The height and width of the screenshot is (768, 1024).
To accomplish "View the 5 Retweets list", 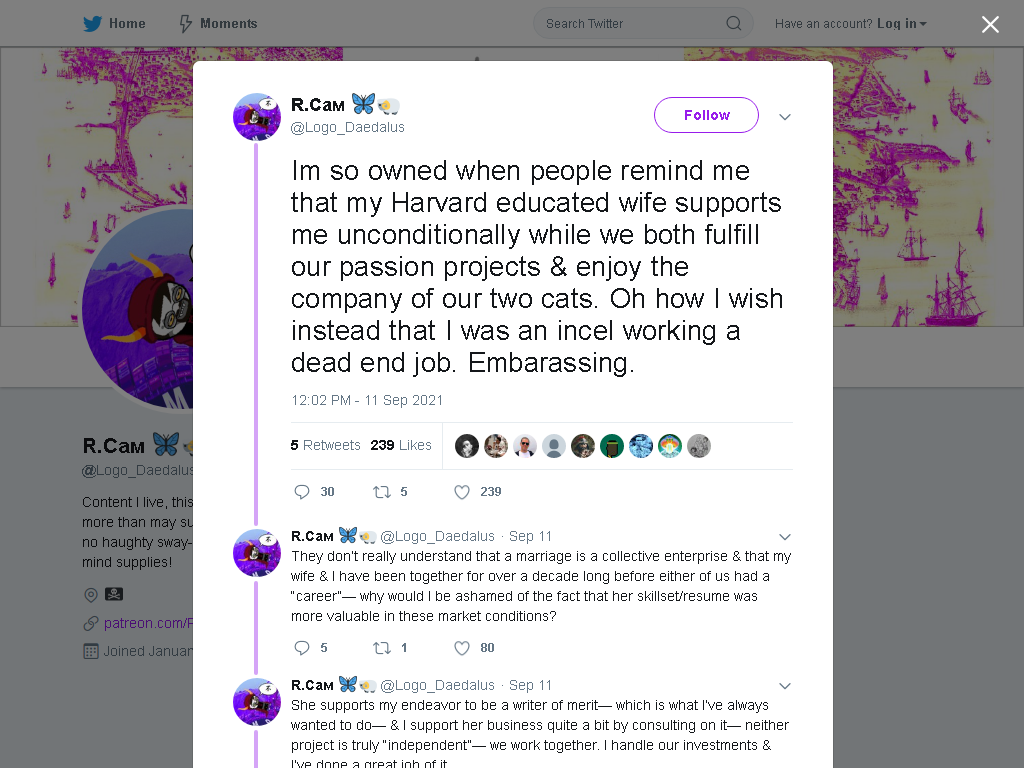I will (x=325, y=445).
